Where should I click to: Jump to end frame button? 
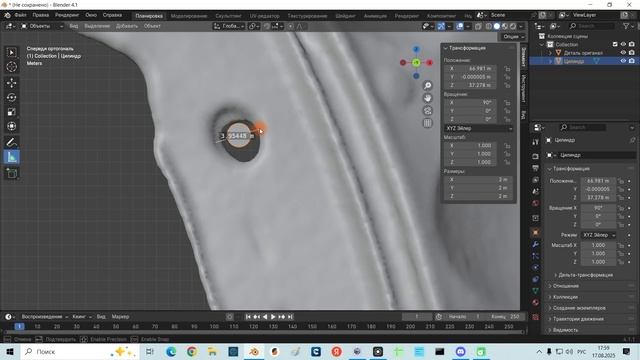(x=290, y=317)
